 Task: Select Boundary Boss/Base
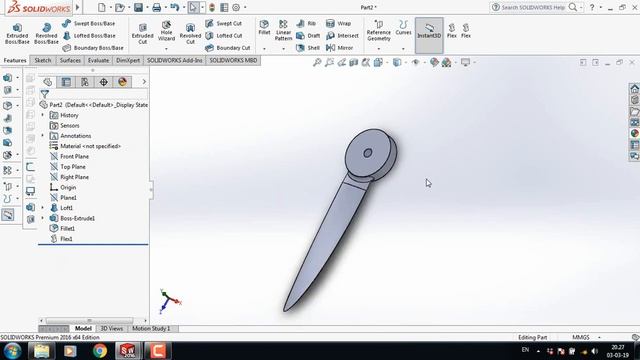[x=93, y=48]
